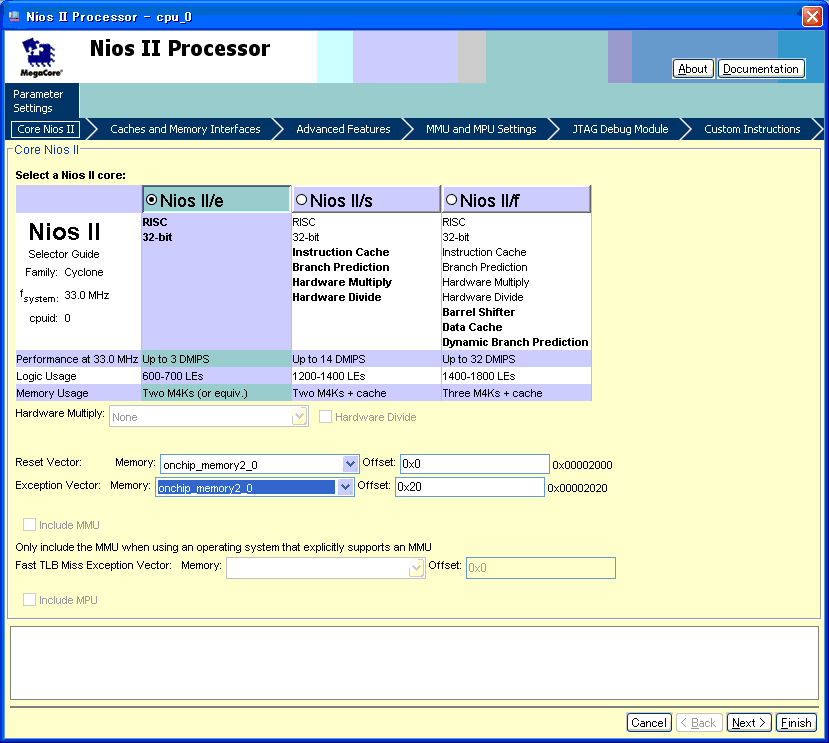
Task: Switch to Core Nios II tab
Action: [x=45, y=129]
